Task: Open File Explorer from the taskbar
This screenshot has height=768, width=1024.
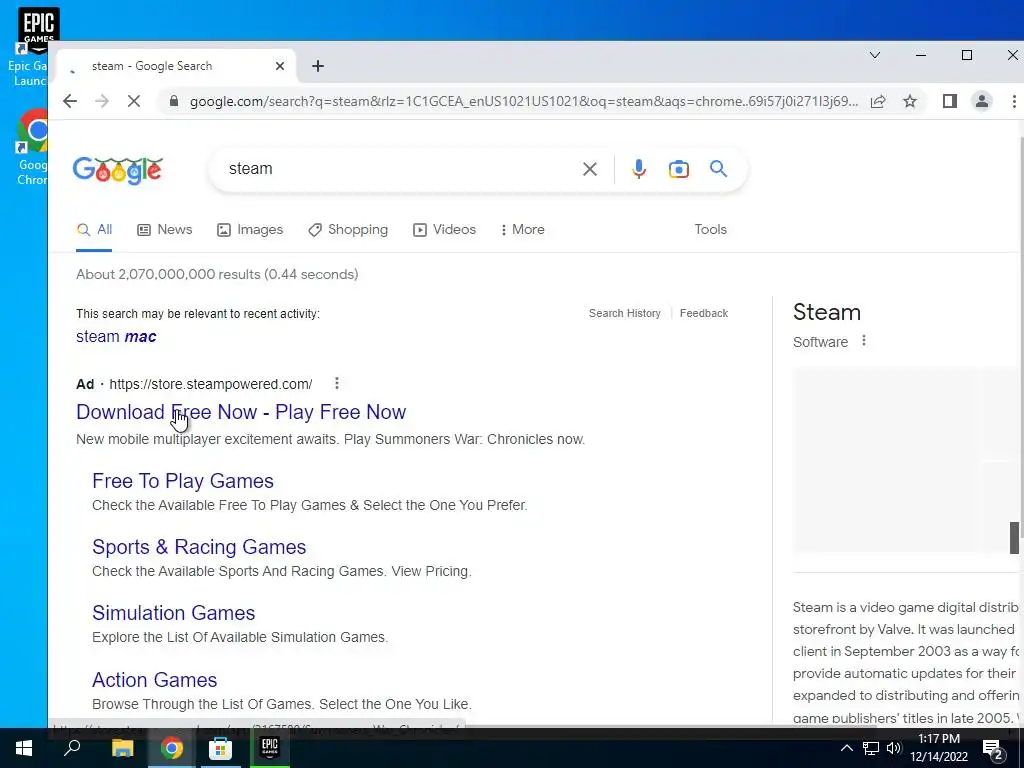Action: 122,748
